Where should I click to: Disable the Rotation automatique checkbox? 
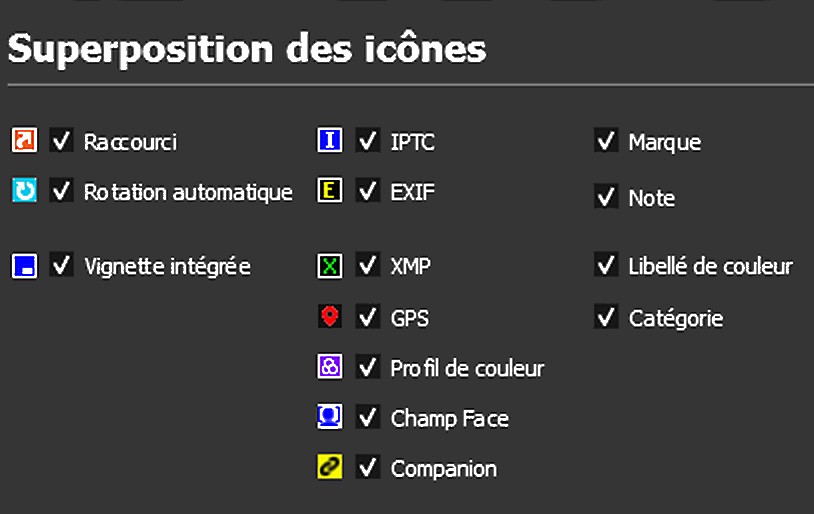(62, 190)
